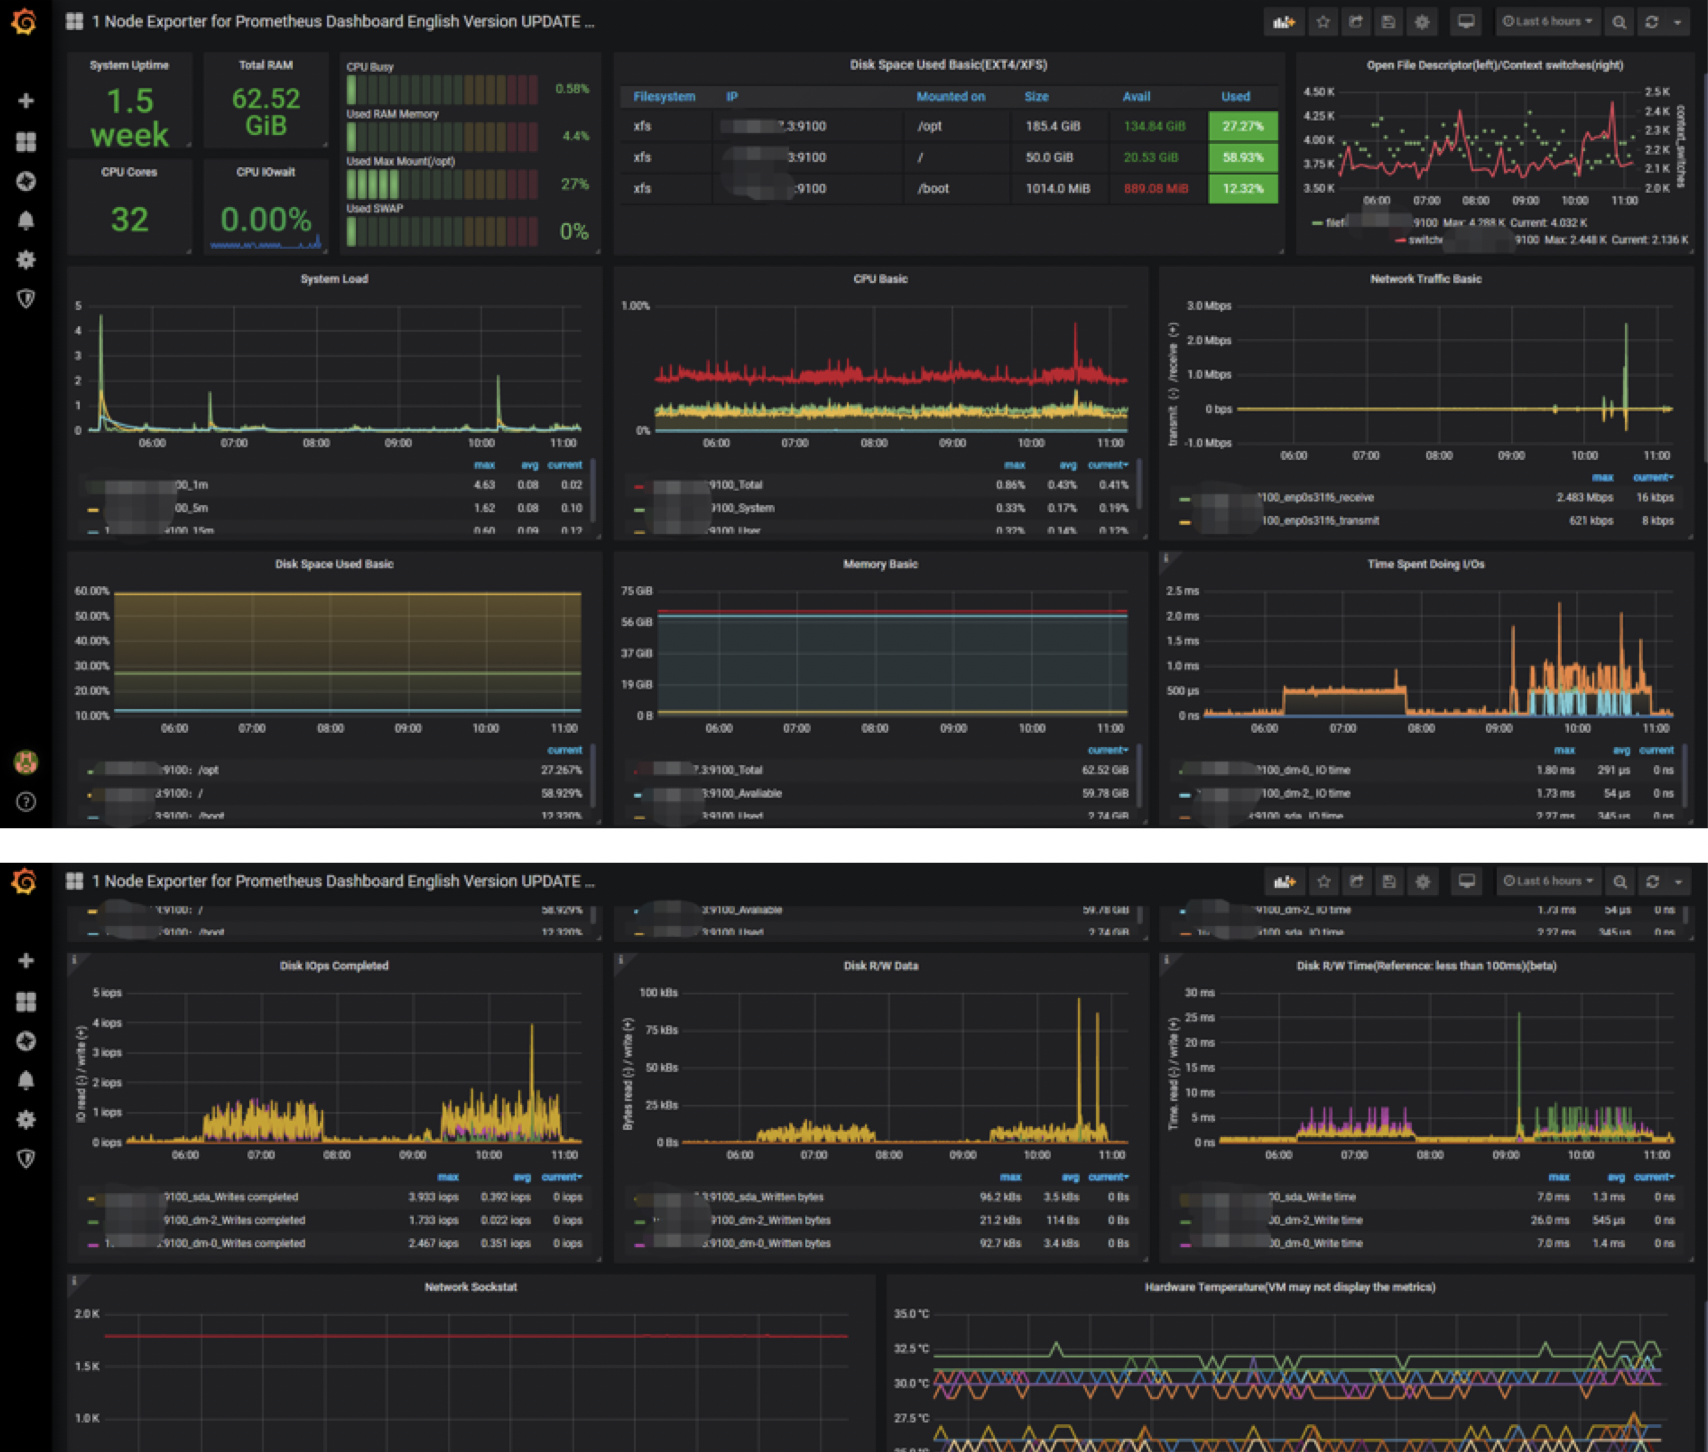1708x1452 pixels.
Task: Sort table by Filesystem column
Action: [x=664, y=97]
